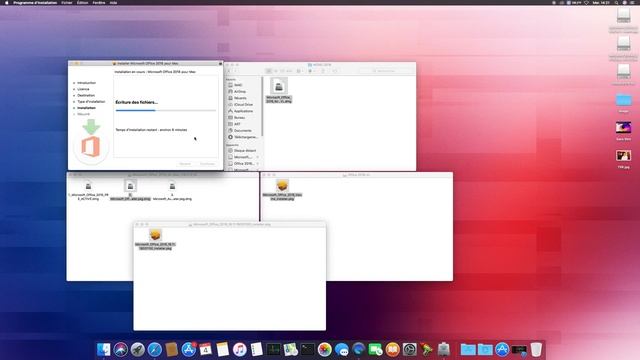
Task: Select Type d'installation step in installer
Action: [x=91, y=102]
